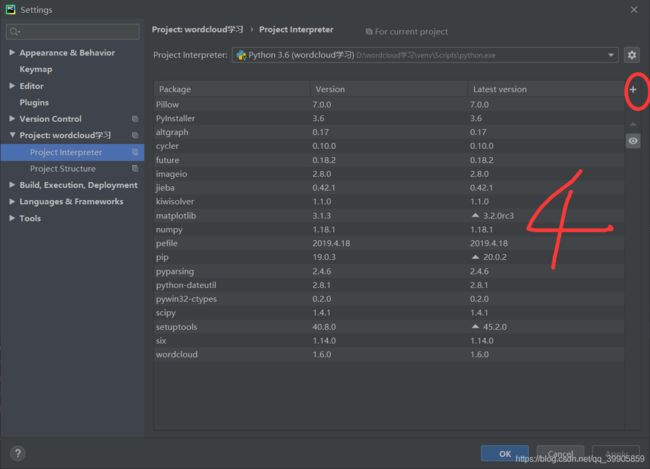Select the python-dateutil package row
The image size is (650, 469).
[389, 285]
